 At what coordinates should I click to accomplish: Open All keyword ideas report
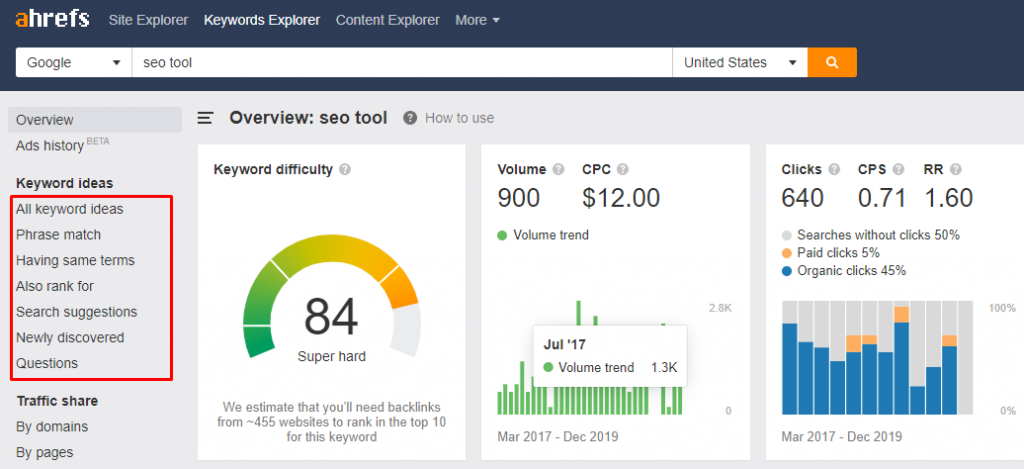coord(70,209)
